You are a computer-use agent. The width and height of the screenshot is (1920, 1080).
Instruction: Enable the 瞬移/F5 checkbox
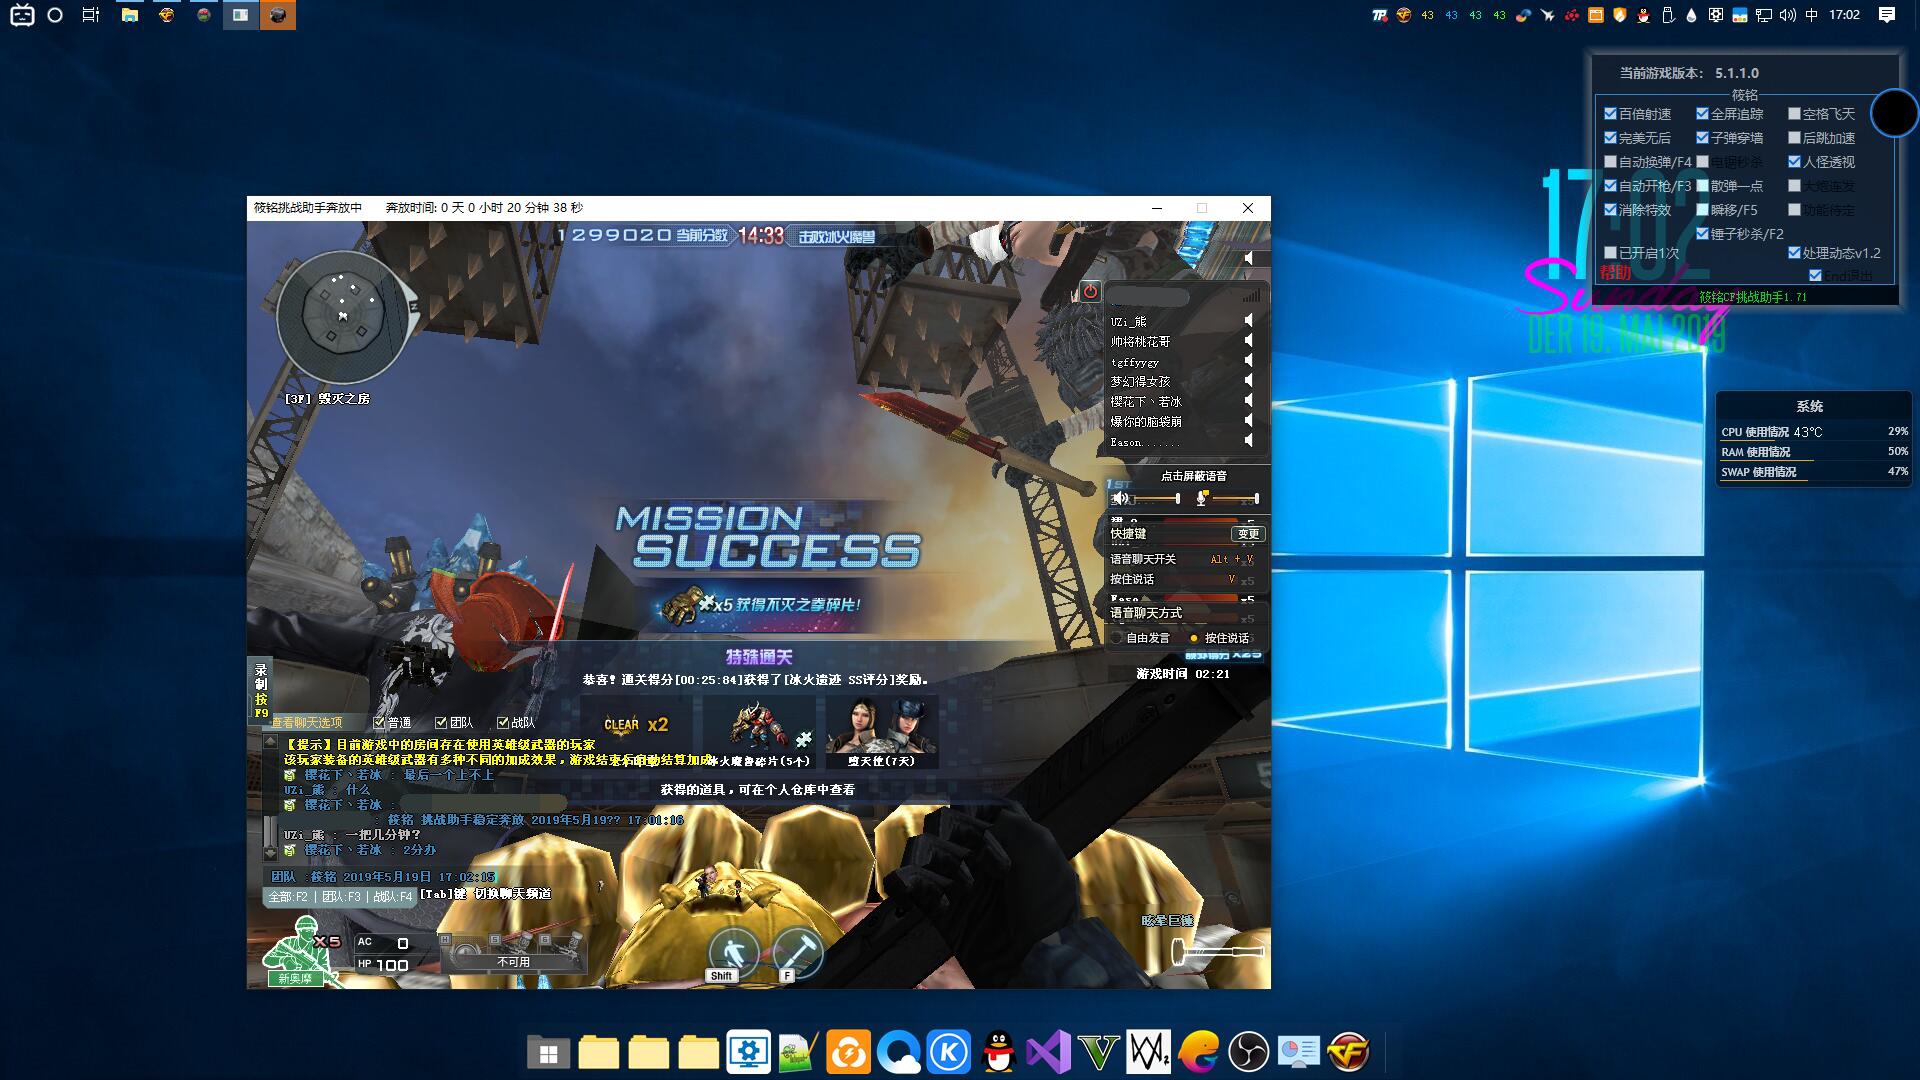pos(1702,210)
